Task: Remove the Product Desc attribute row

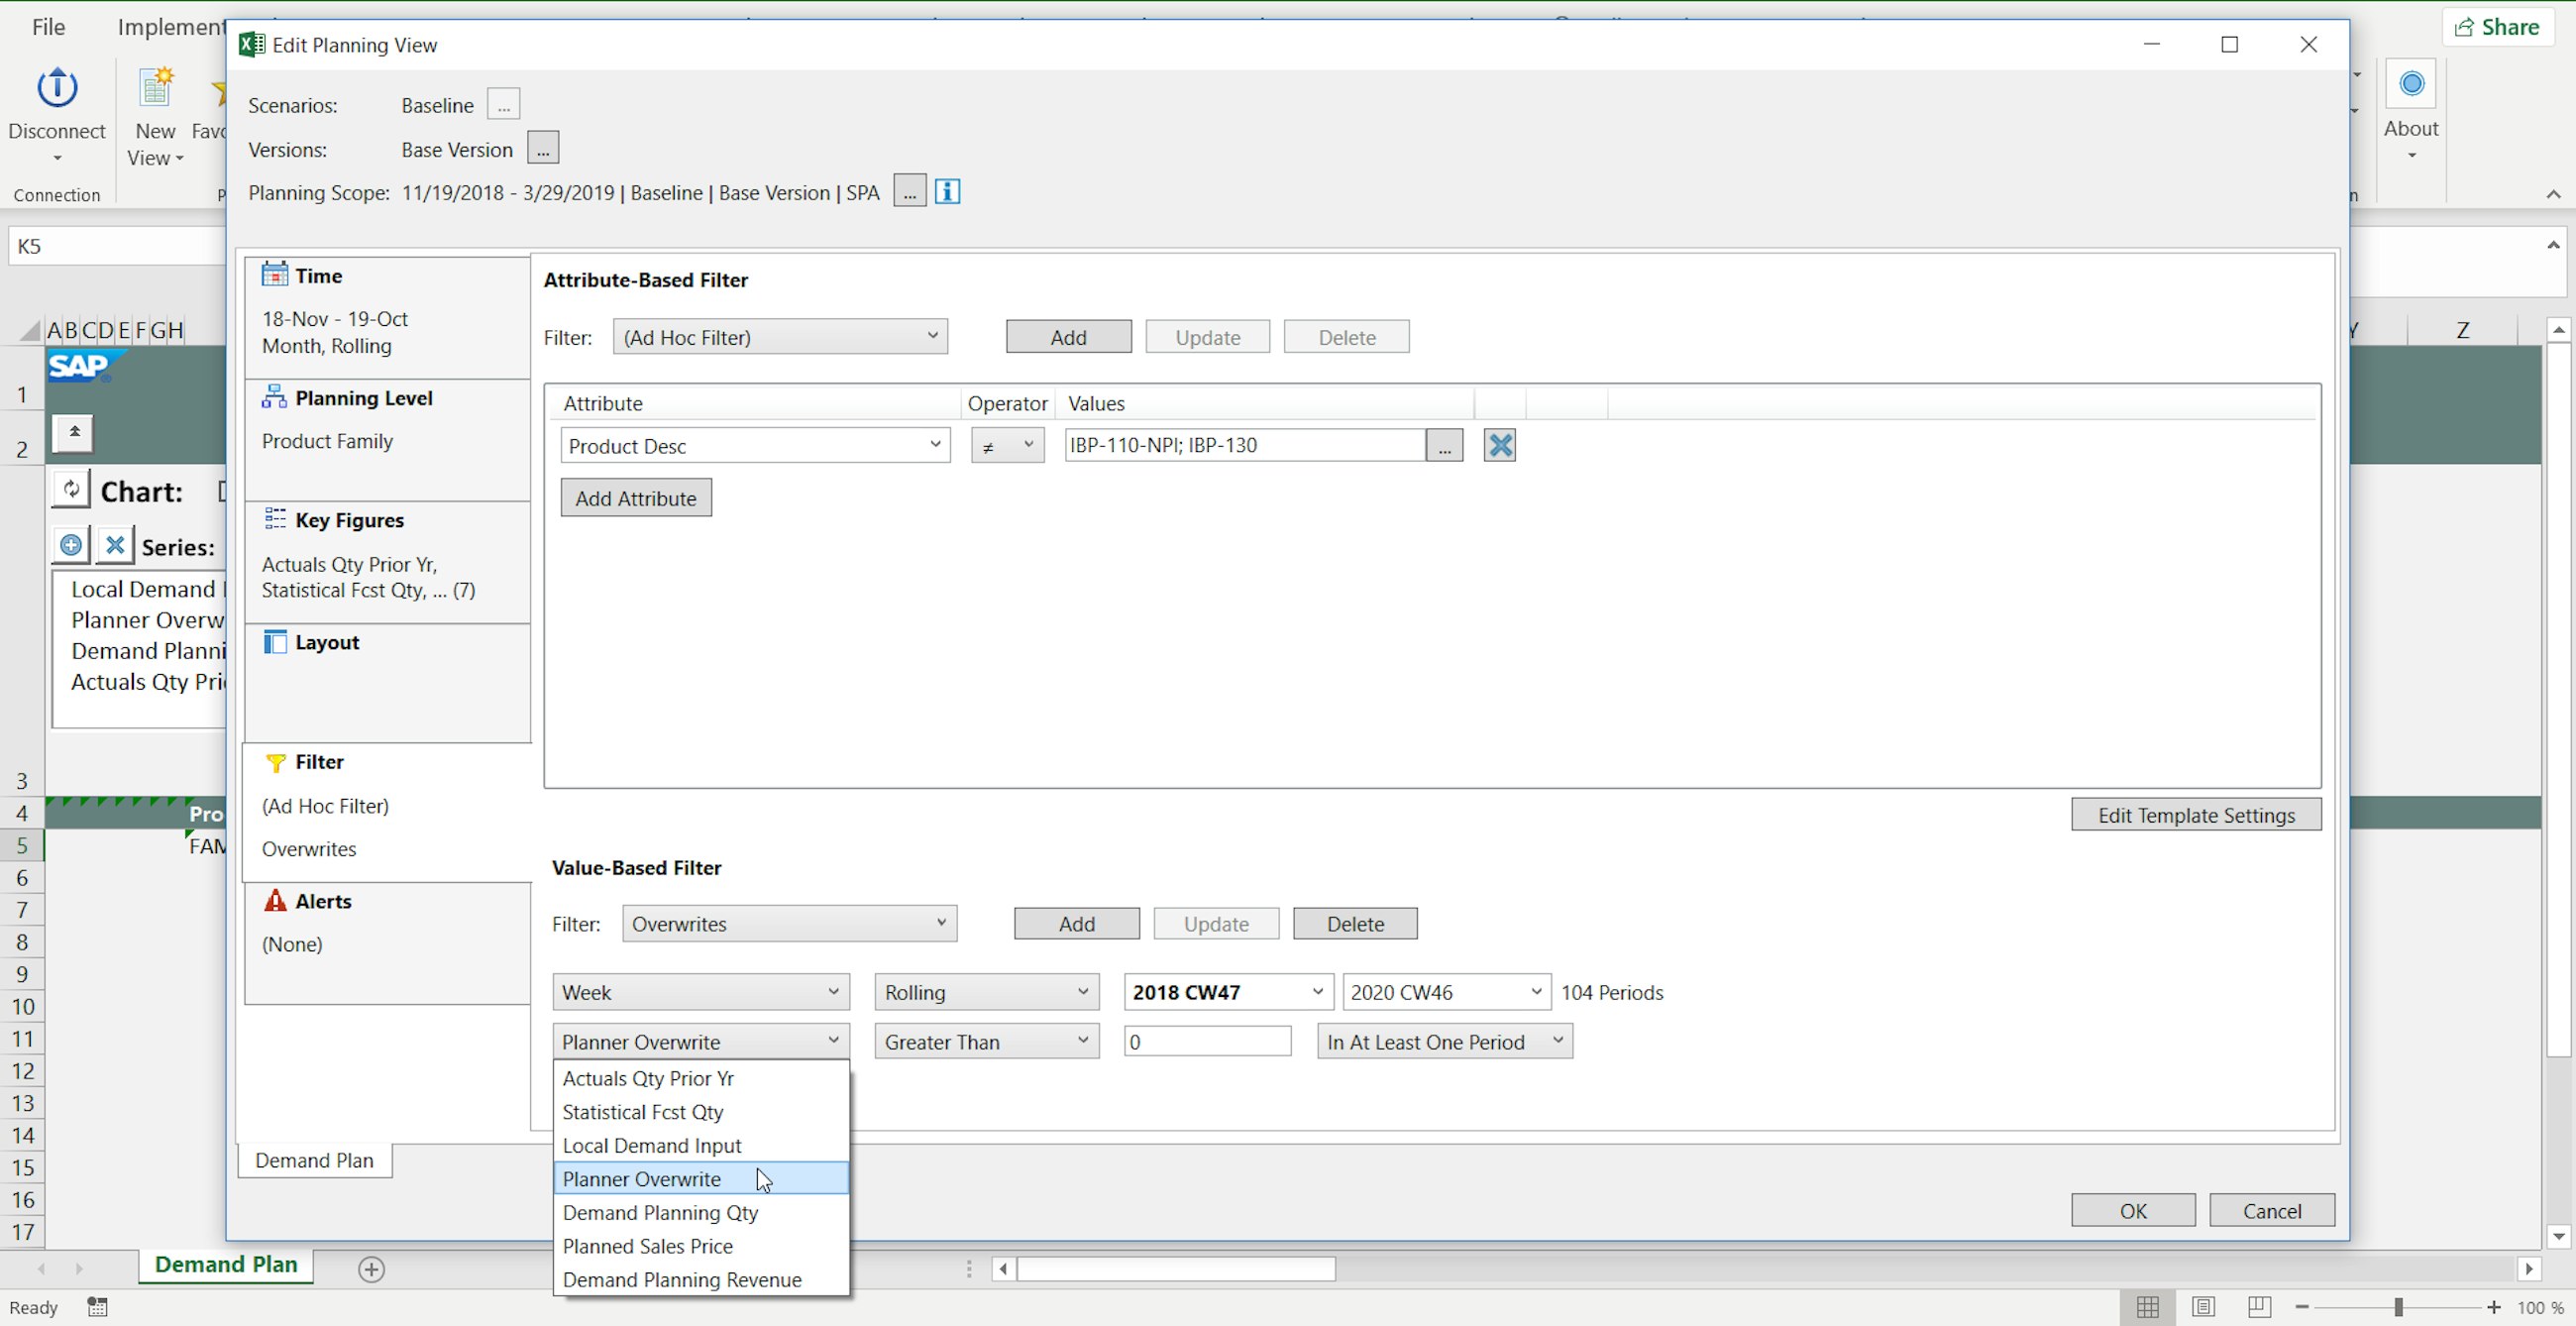Action: [x=1499, y=445]
